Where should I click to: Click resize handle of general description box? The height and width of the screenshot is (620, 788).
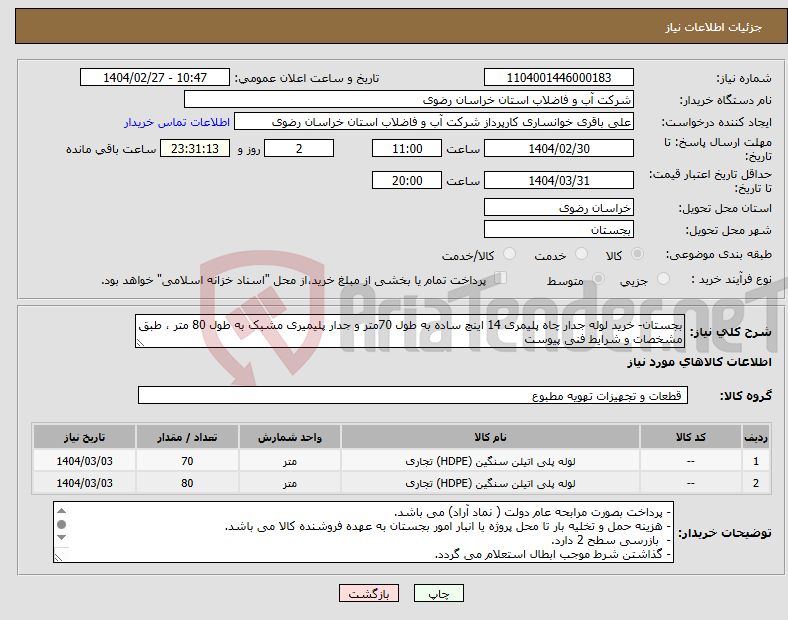tap(140, 343)
